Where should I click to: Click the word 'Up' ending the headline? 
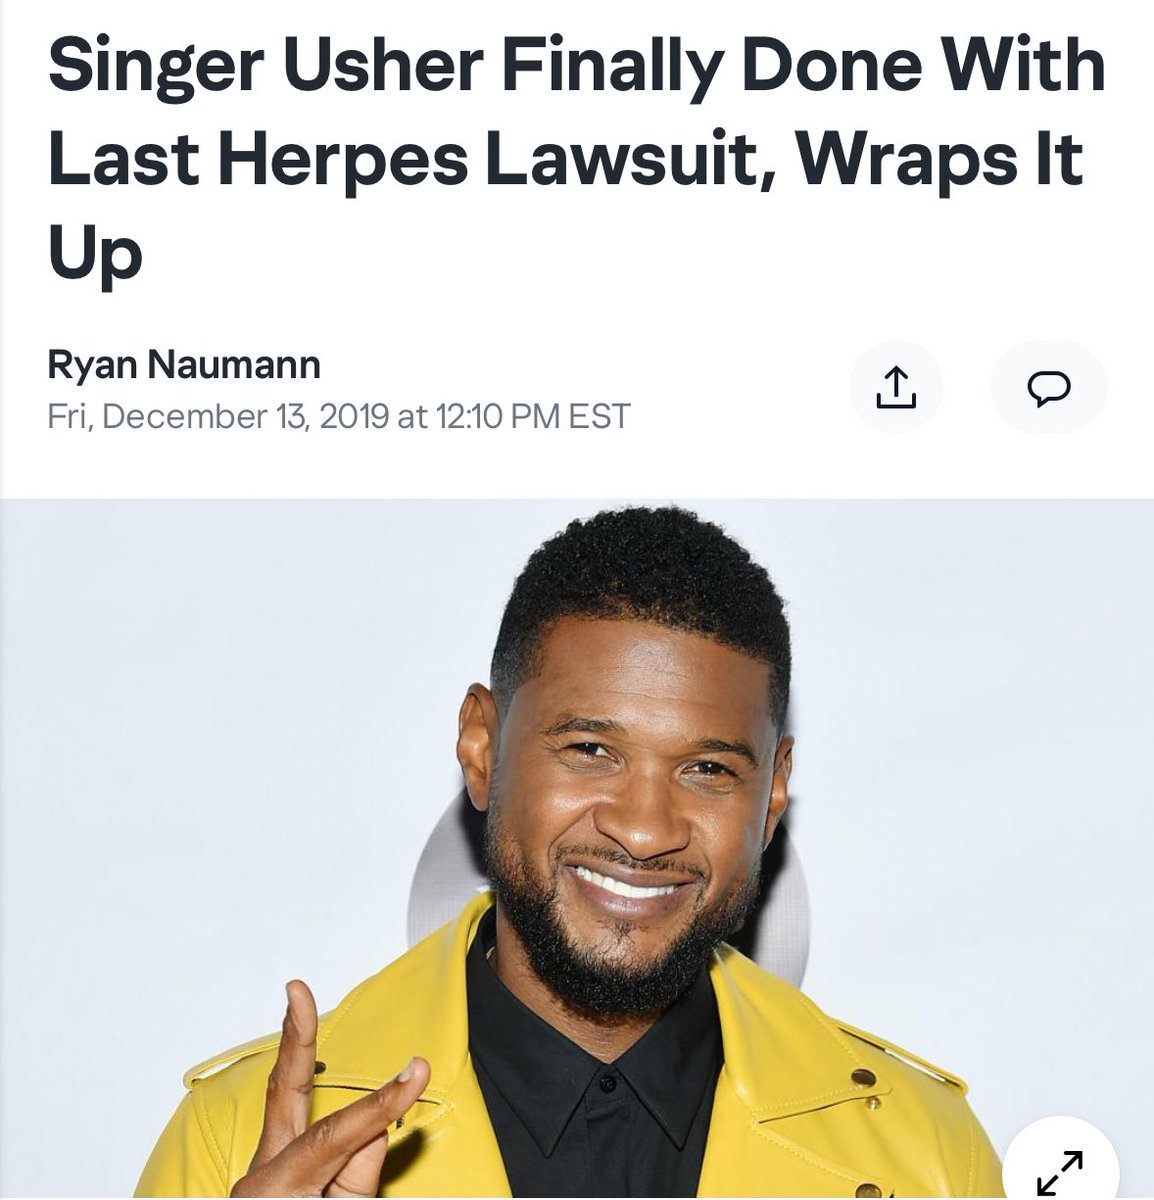95,255
